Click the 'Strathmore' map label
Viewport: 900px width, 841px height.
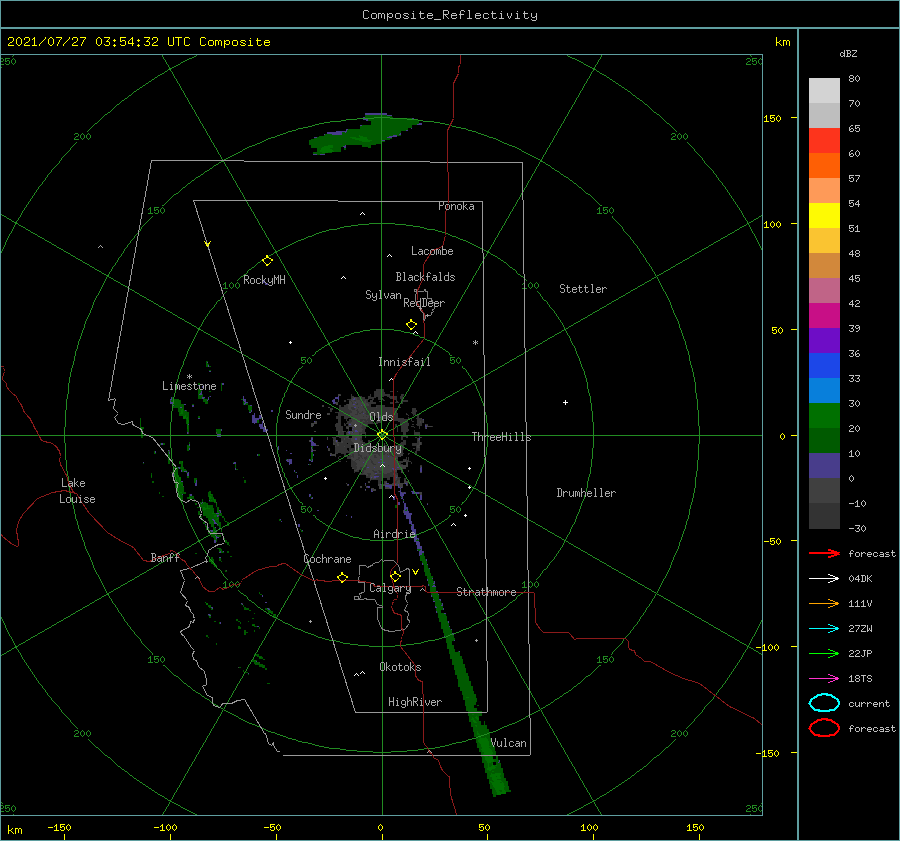(486, 592)
